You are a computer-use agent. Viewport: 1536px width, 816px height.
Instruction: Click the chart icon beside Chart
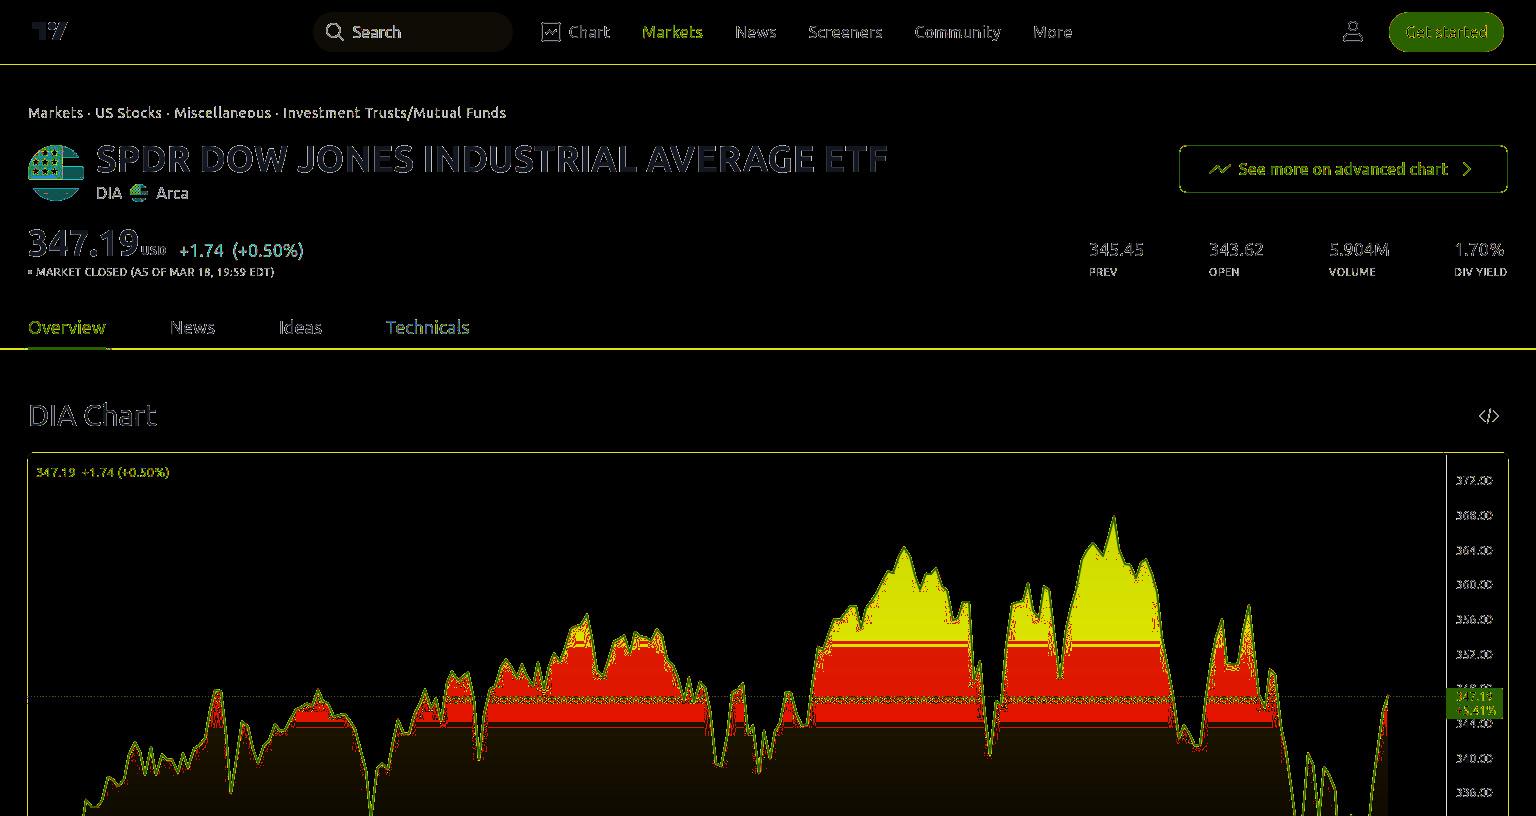tap(551, 32)
